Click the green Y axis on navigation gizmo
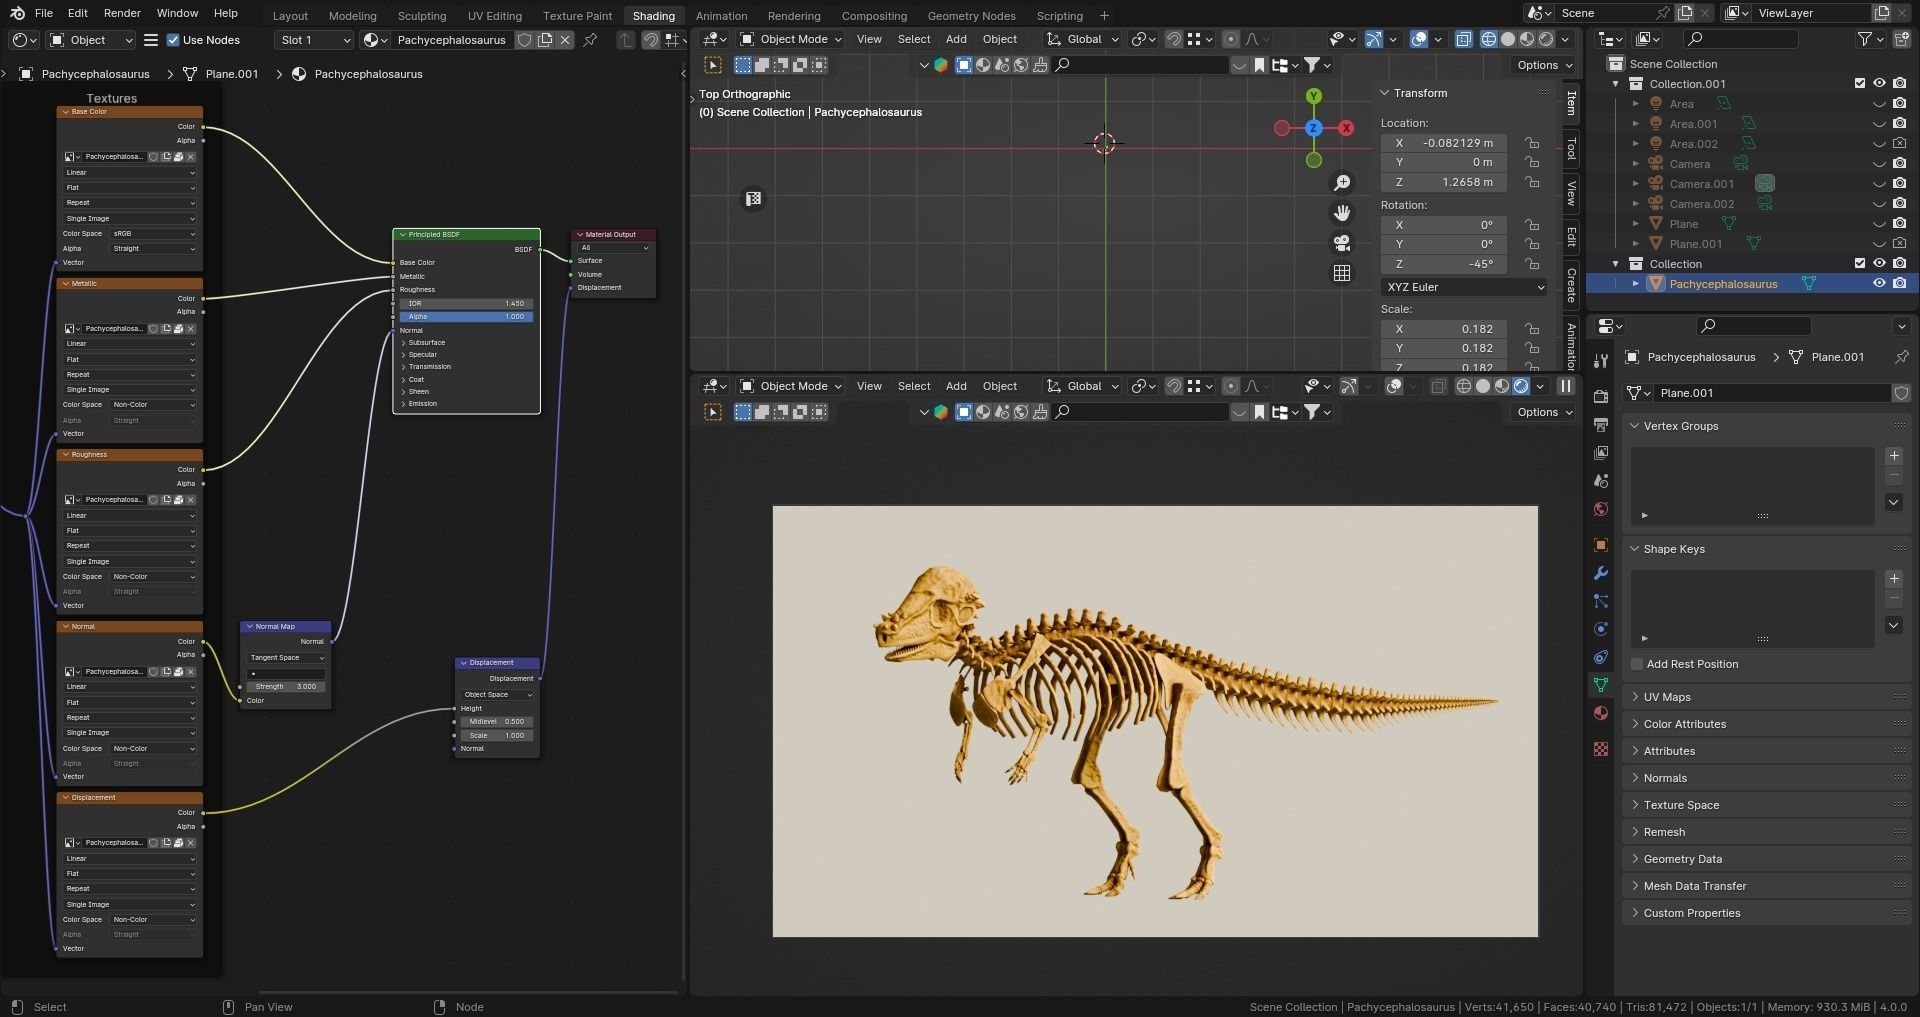 (1314, 96)
